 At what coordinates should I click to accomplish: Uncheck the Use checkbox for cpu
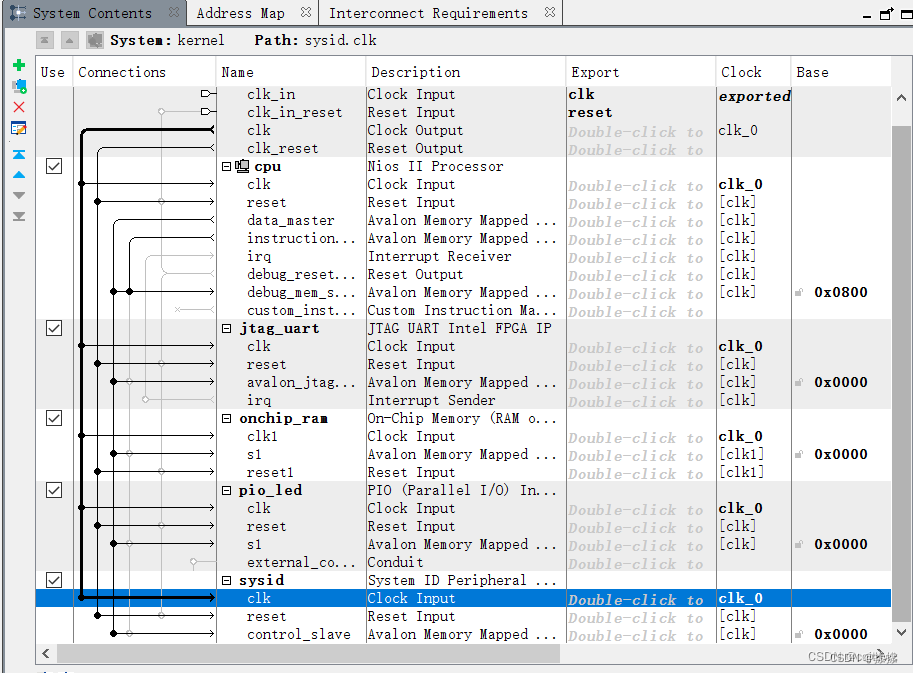point(54,167)
